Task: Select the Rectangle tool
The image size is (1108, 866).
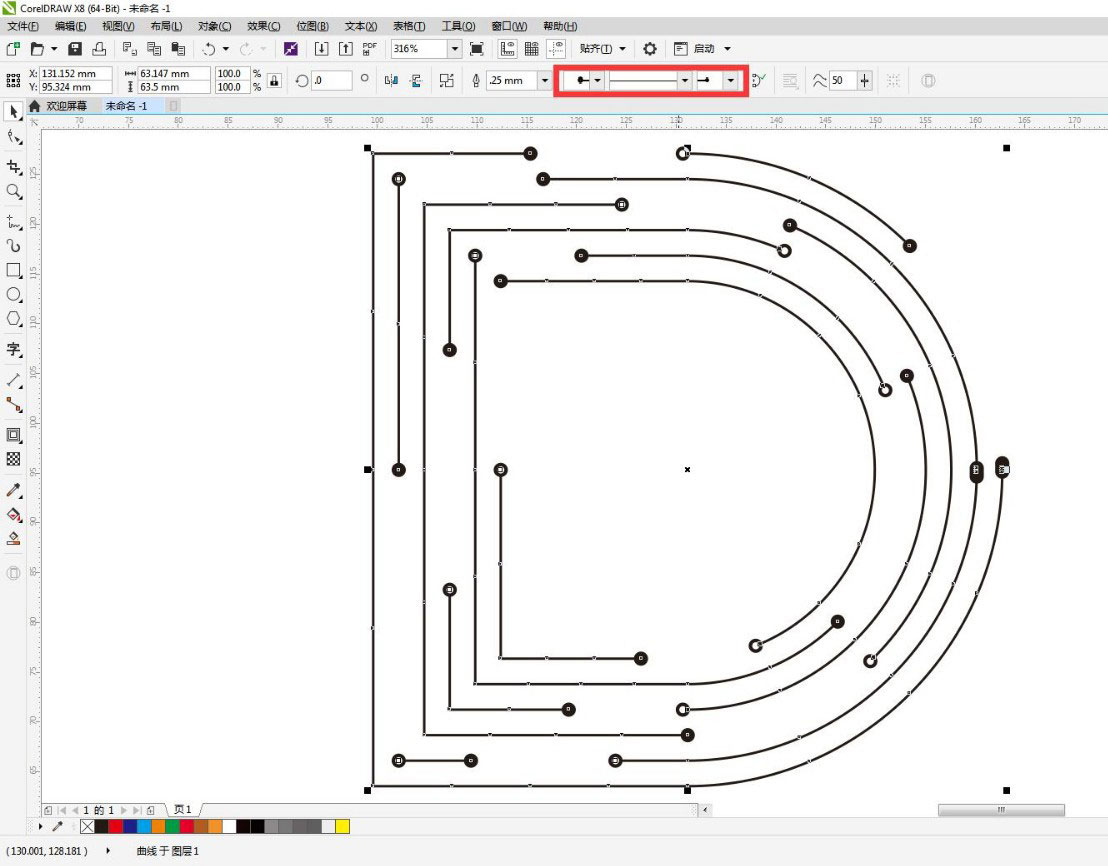Action: click(14, 270)
